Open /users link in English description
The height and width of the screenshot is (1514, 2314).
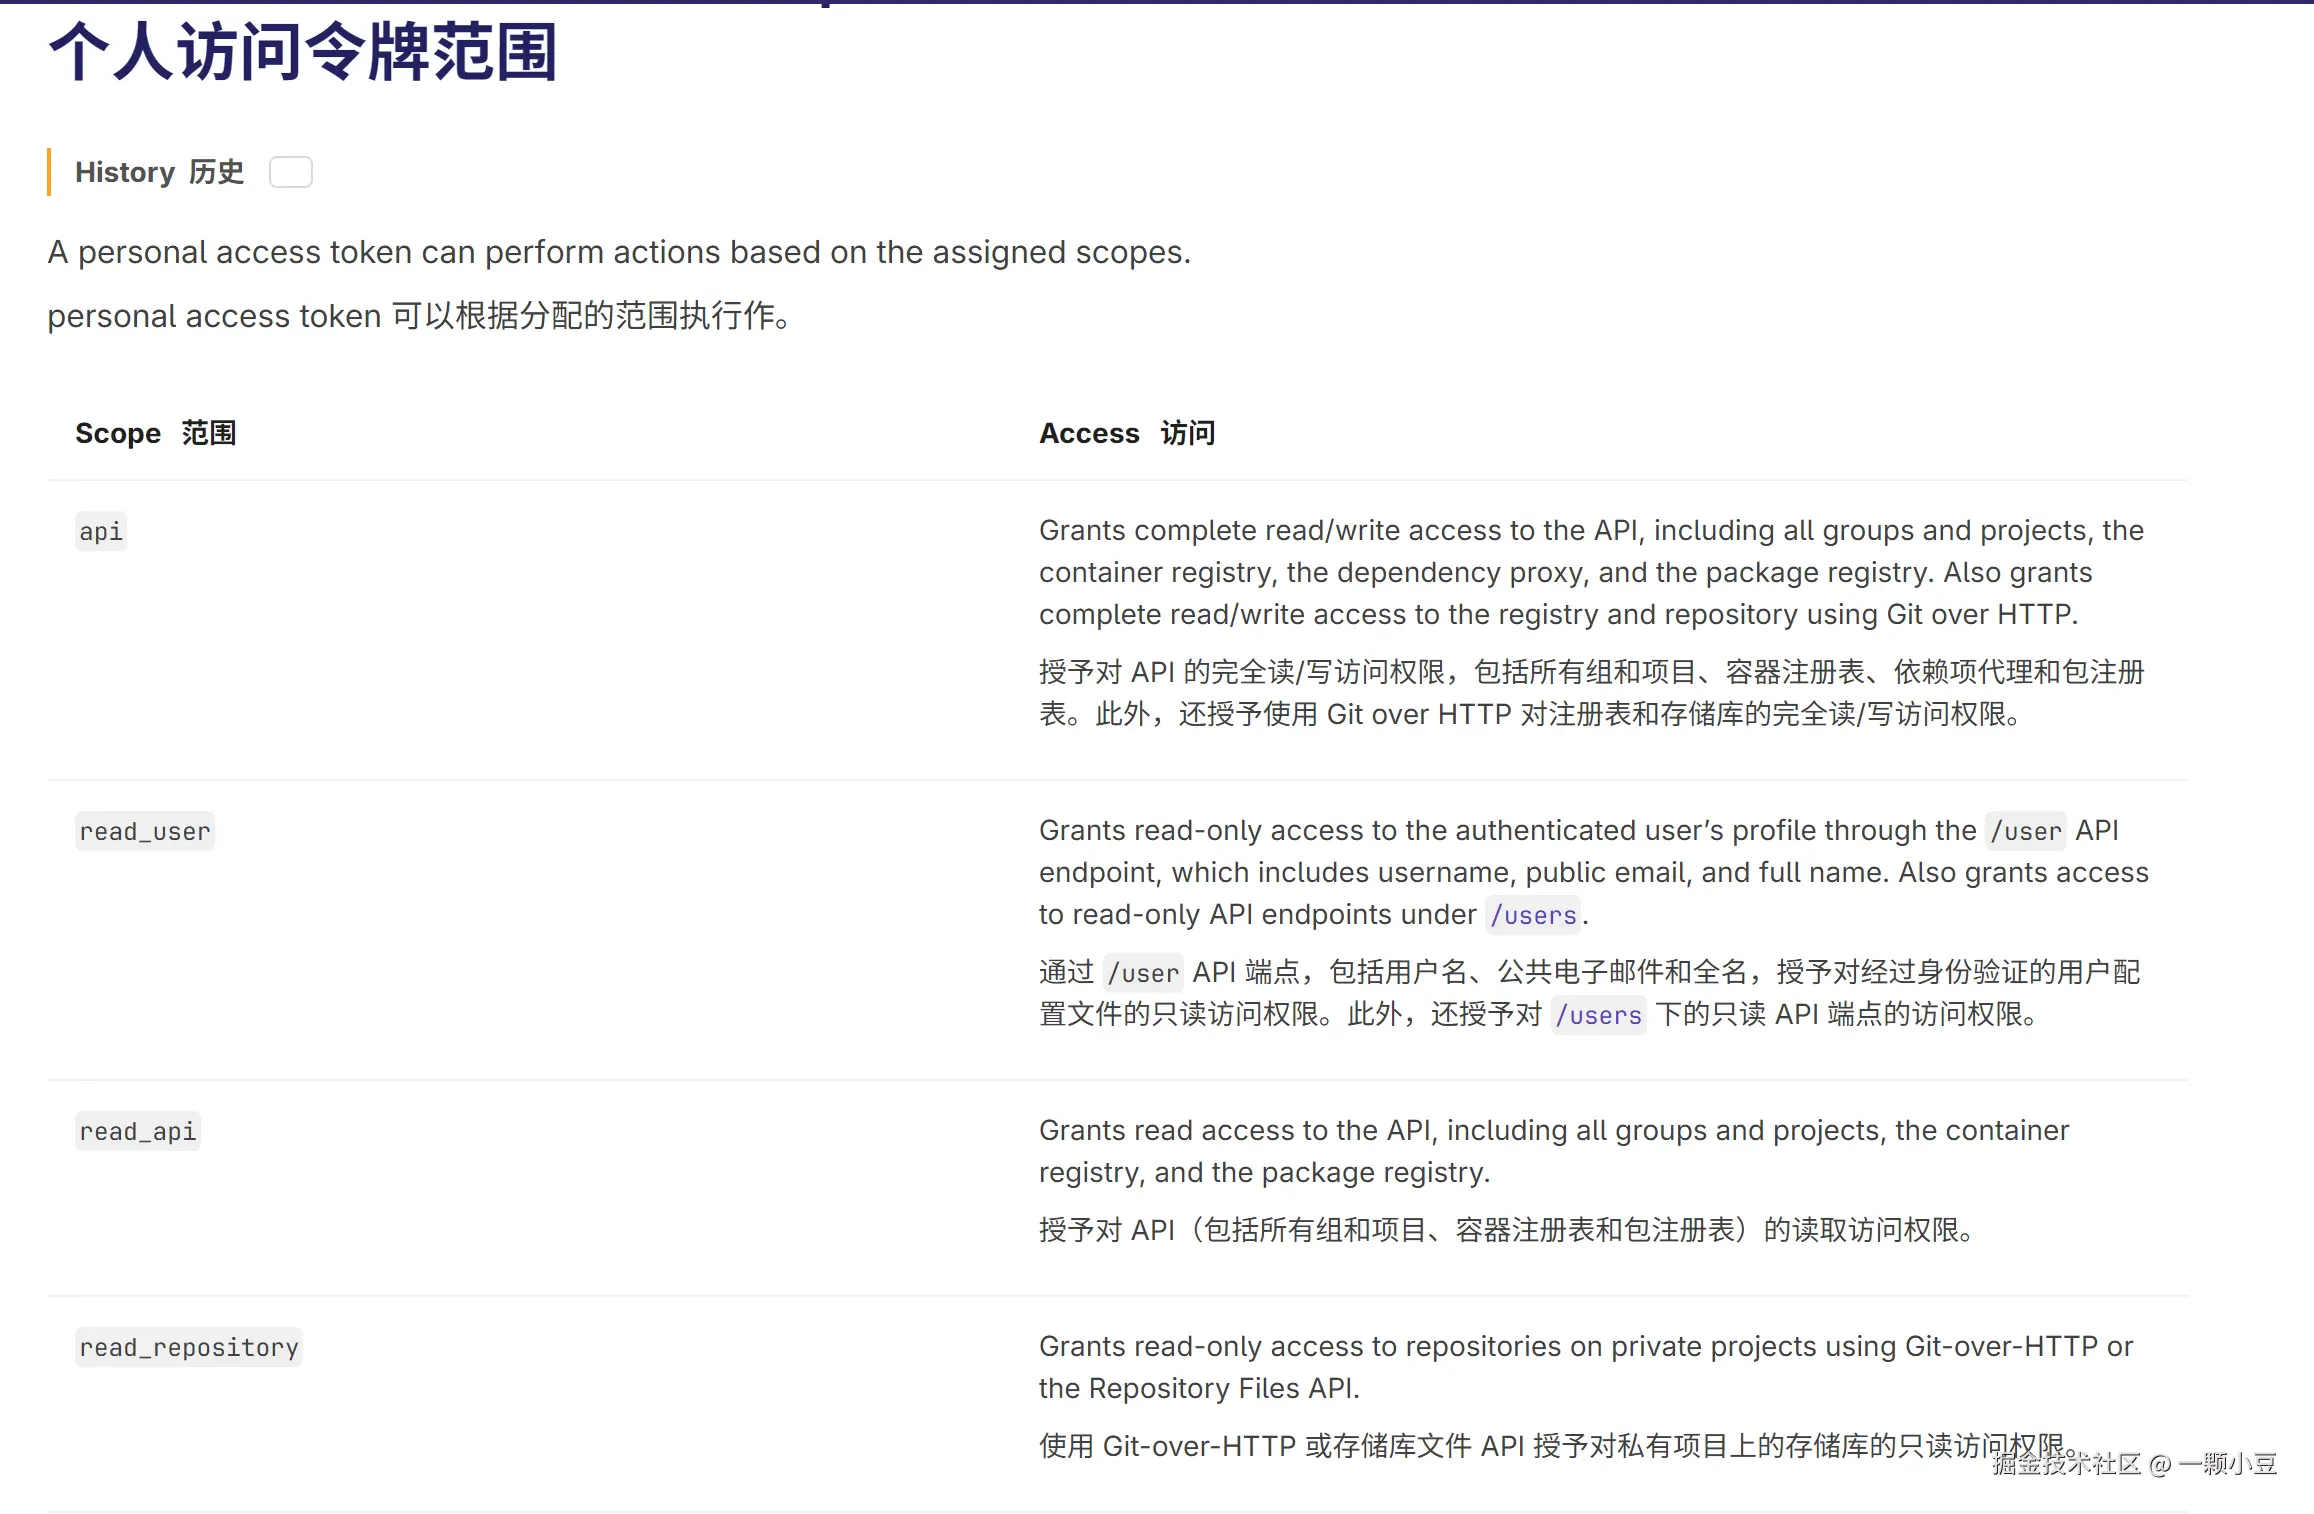click(x=1533, y=915)
